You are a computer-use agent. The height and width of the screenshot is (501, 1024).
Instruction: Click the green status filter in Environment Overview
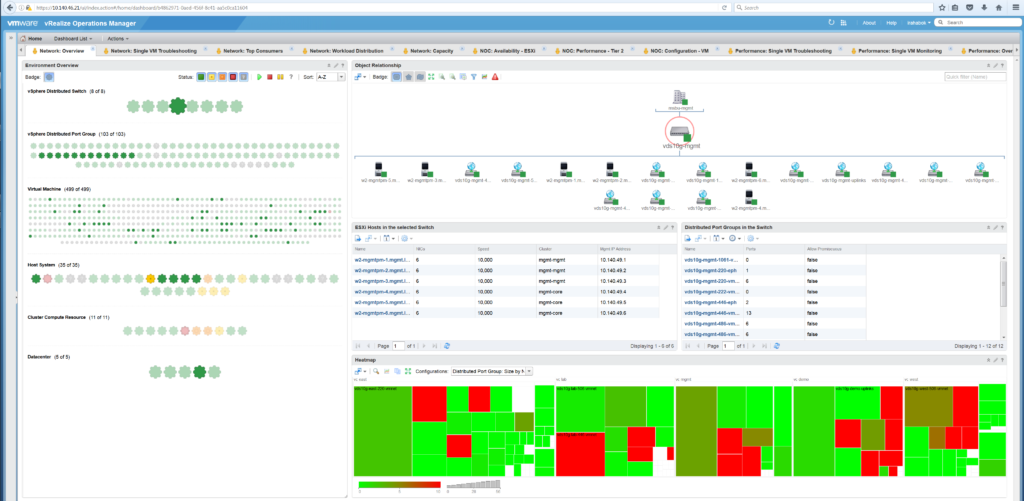(x=201, y=76)
